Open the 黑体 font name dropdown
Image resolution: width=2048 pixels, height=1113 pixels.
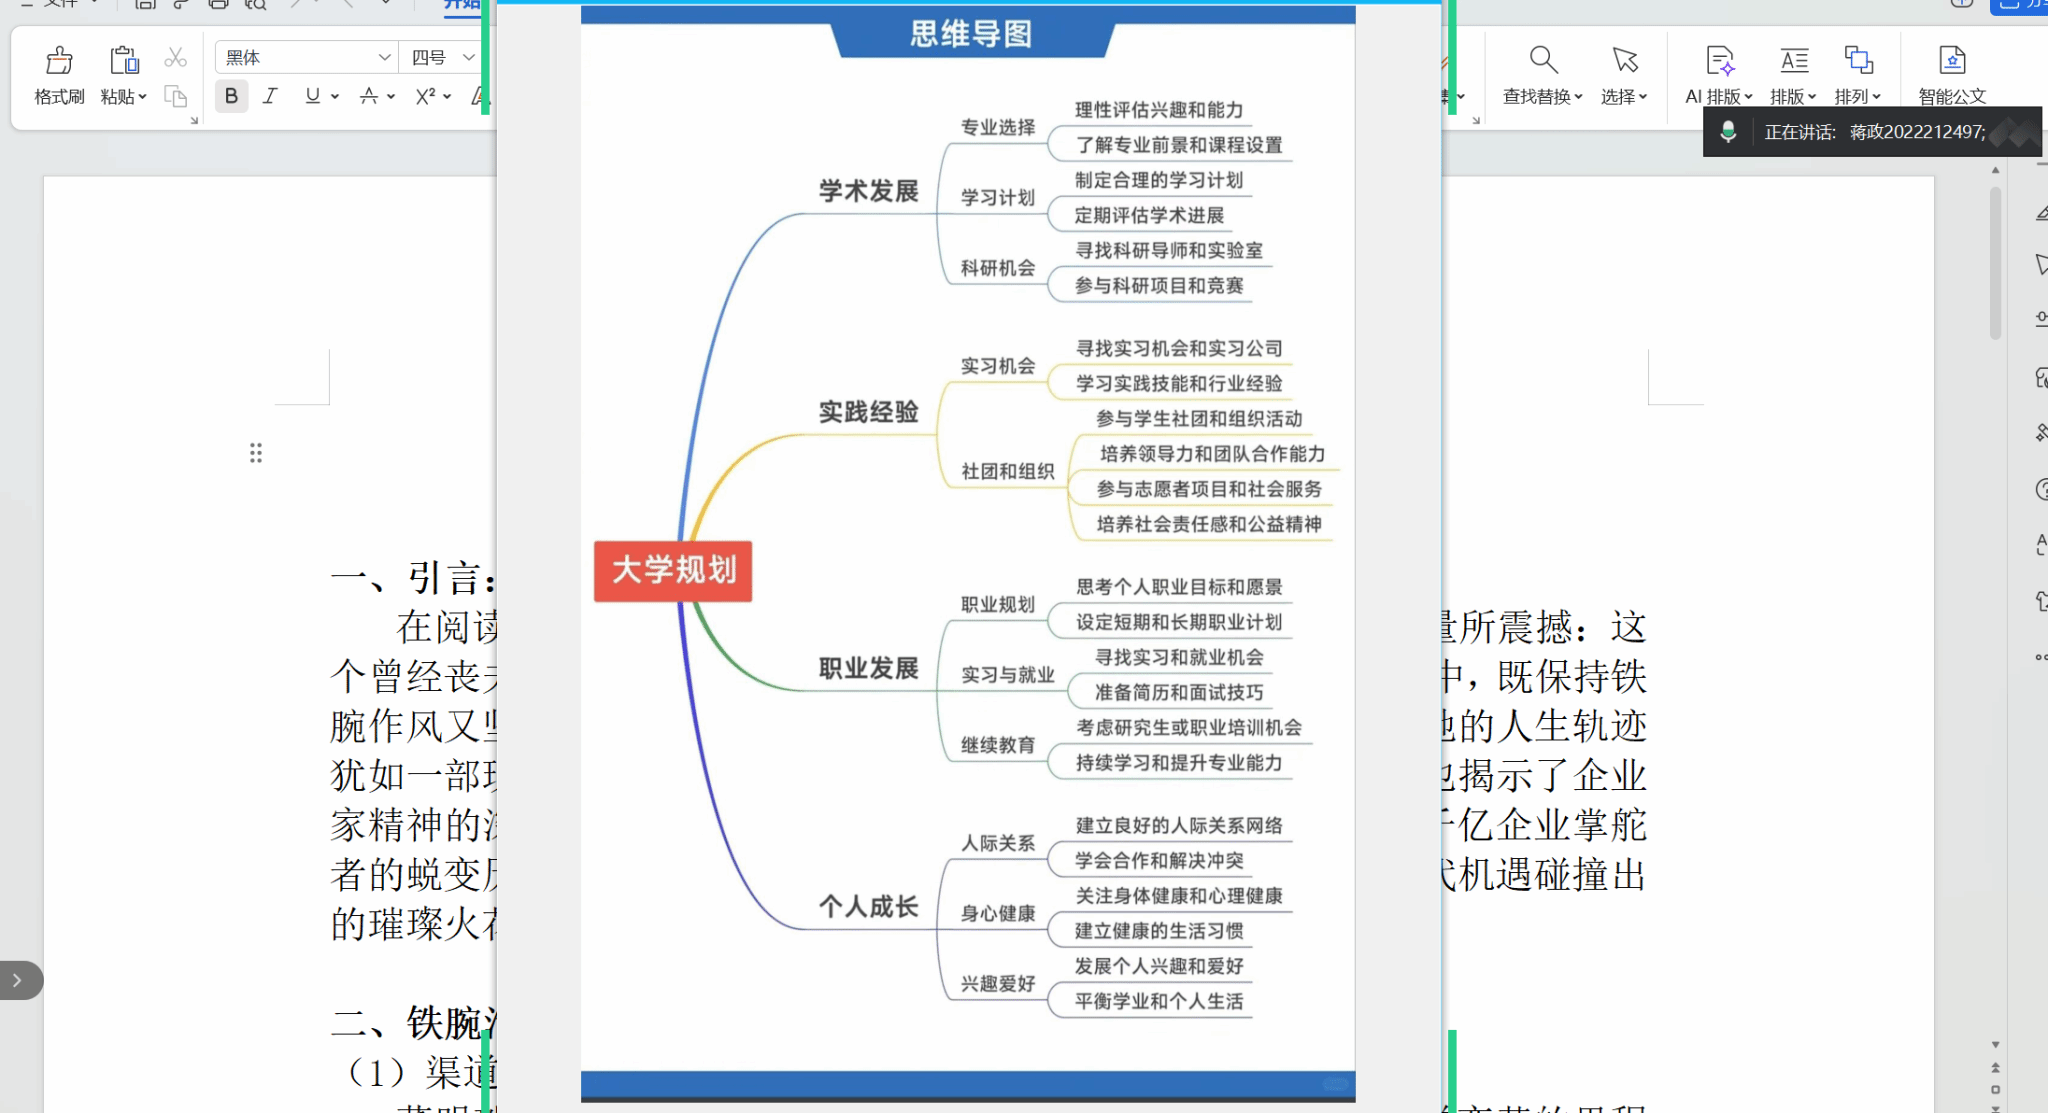click(x=384, y=58)
